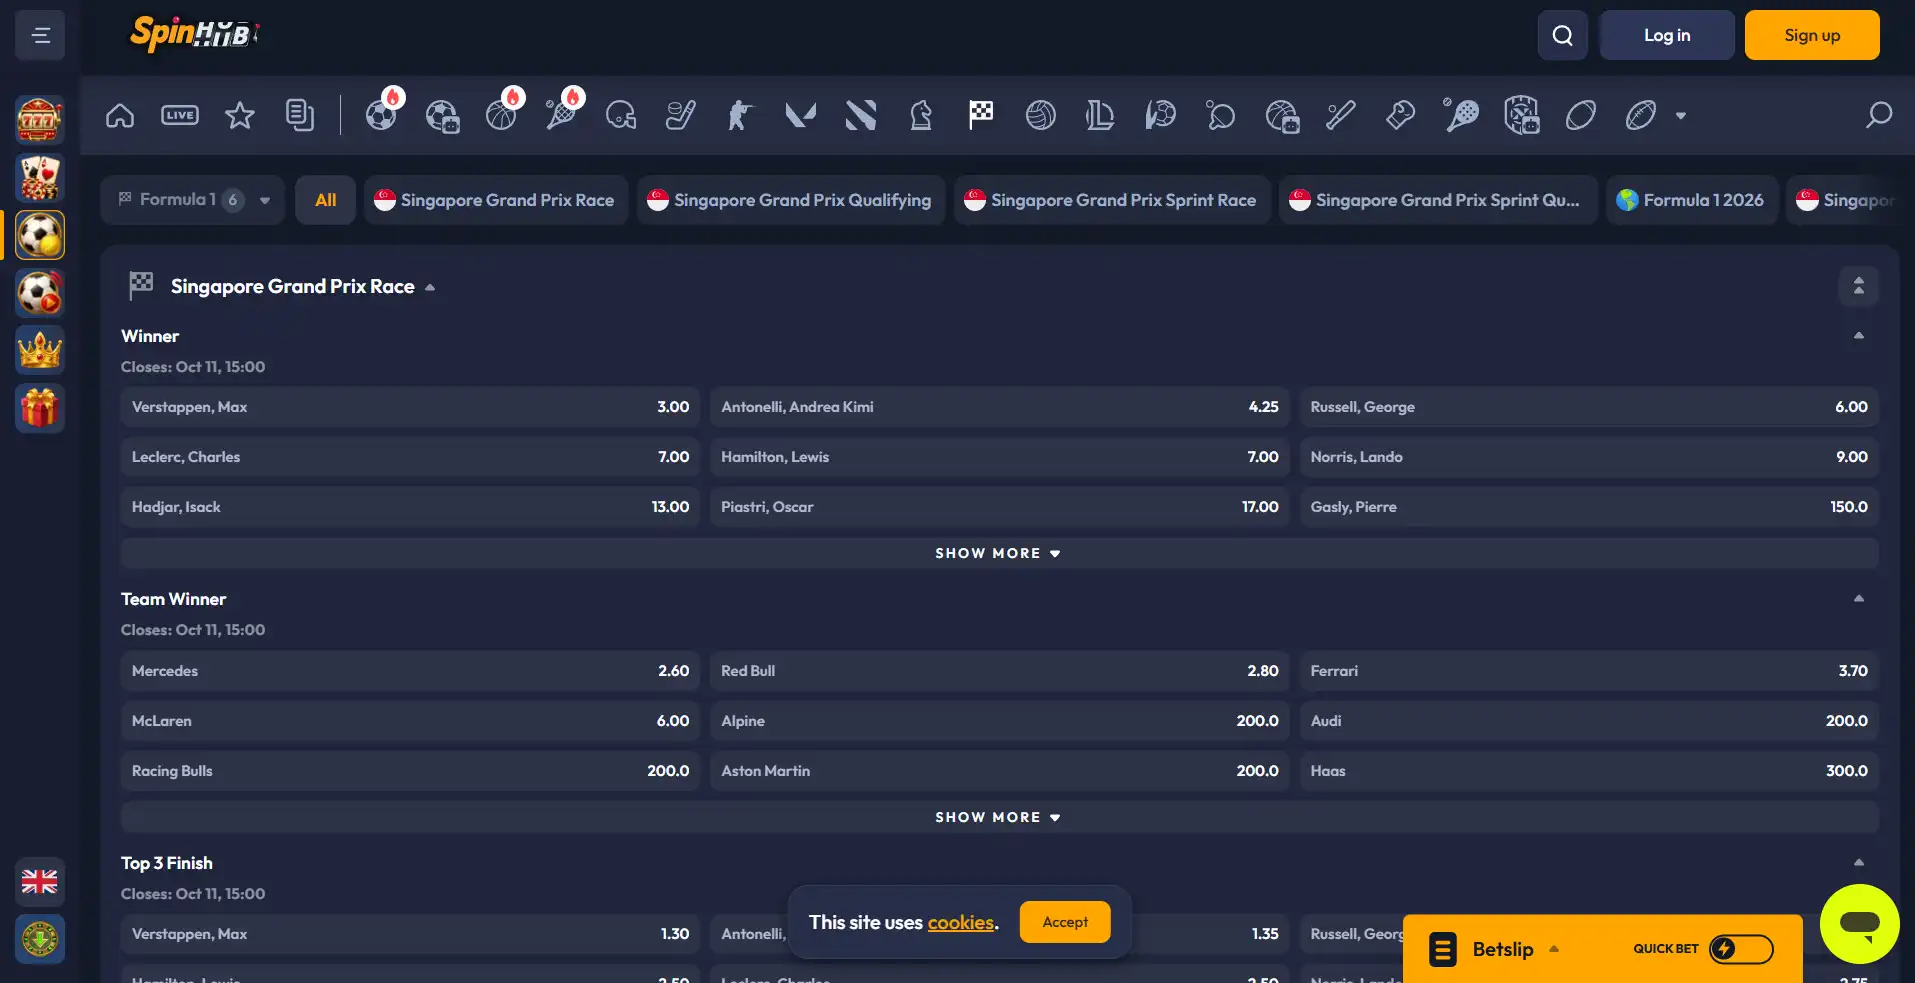Open the cookies policy link

961,923
